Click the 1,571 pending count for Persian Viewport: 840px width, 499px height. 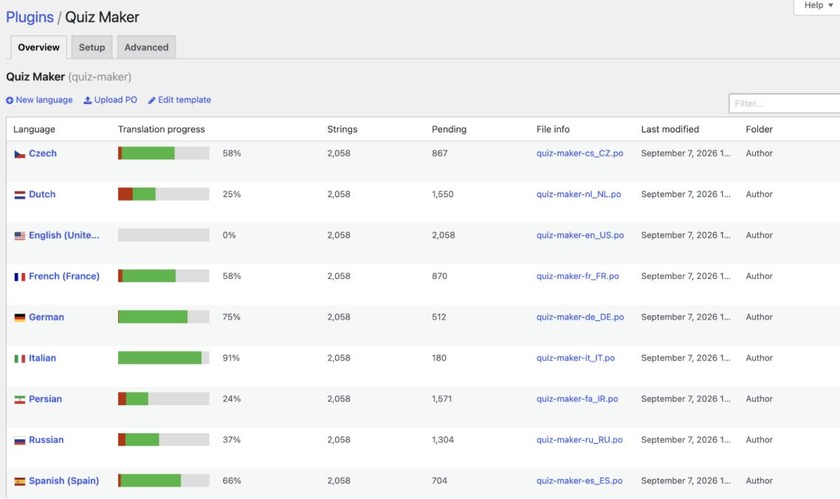tap(441, 399)
